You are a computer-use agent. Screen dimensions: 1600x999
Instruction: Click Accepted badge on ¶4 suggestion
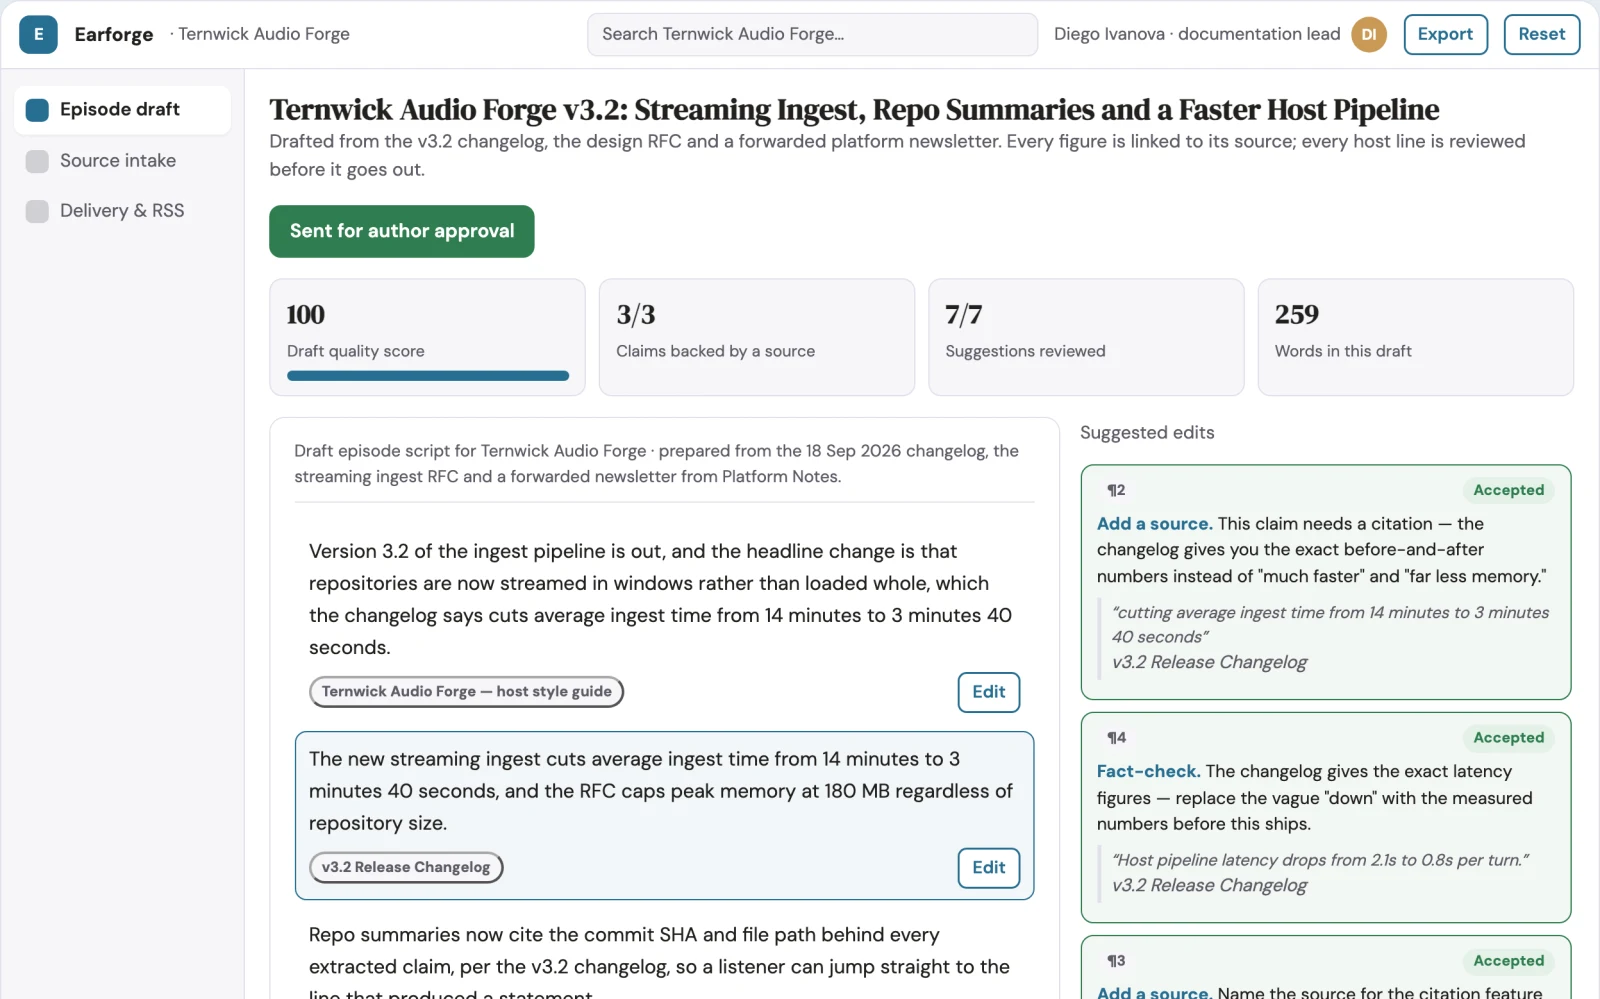[1508, 738]
